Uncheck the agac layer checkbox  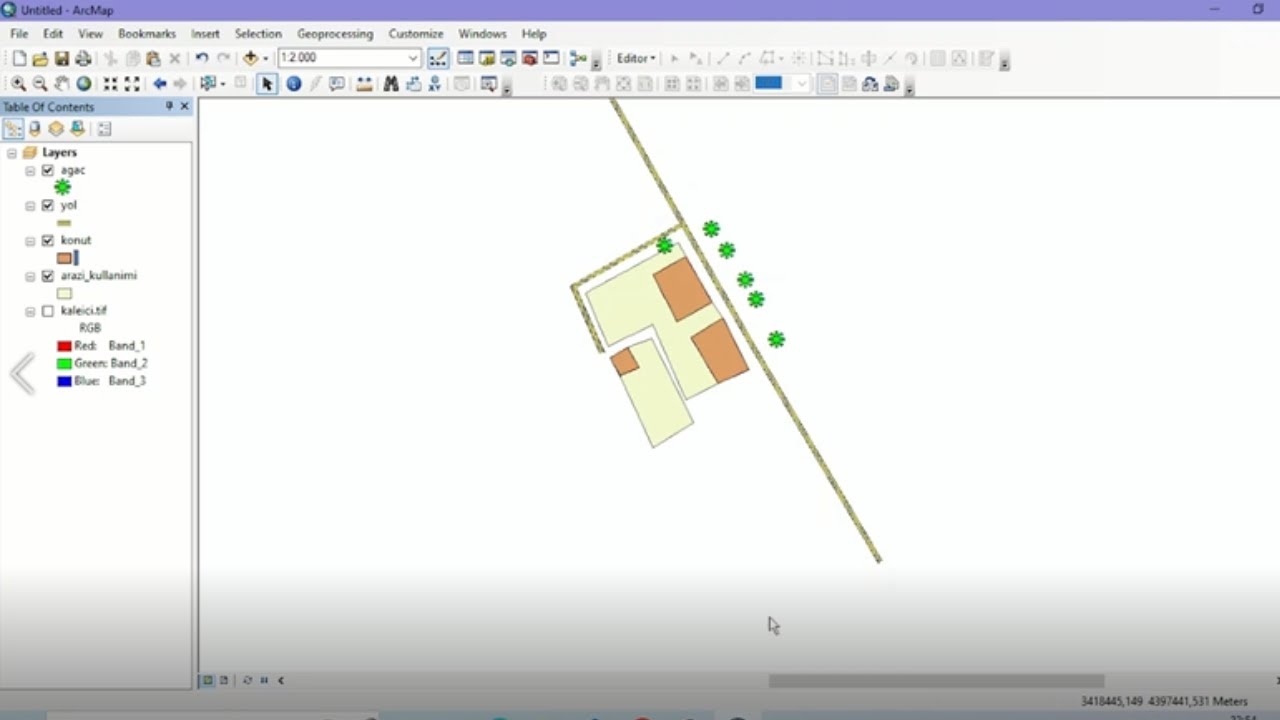[47, 170]
